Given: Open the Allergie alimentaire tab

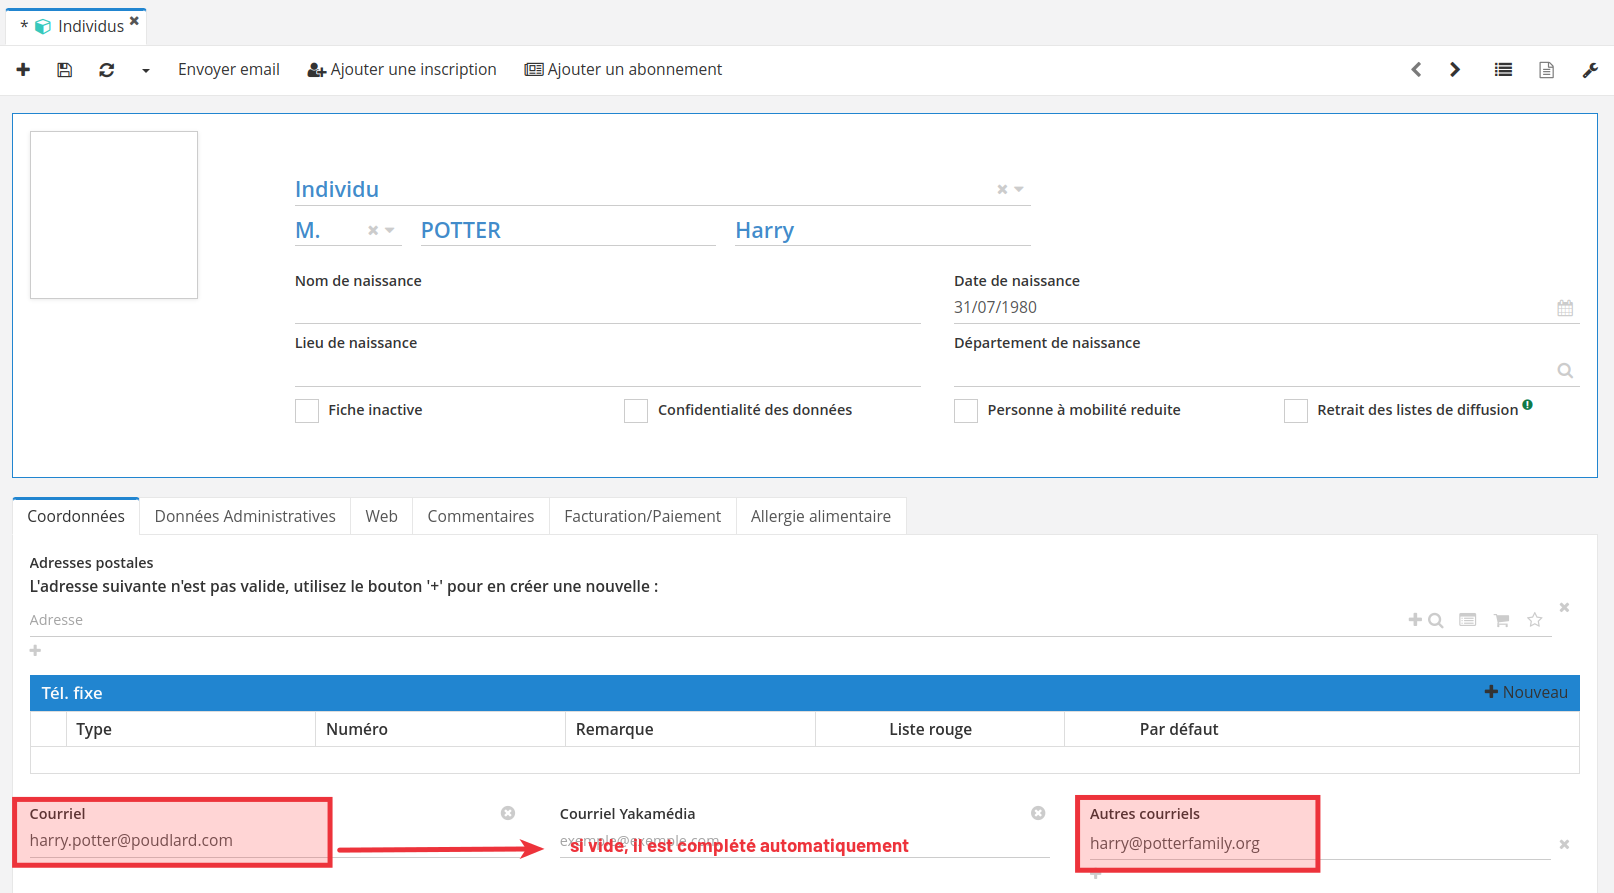Looking at the screenshot, I should click(821, 516).
